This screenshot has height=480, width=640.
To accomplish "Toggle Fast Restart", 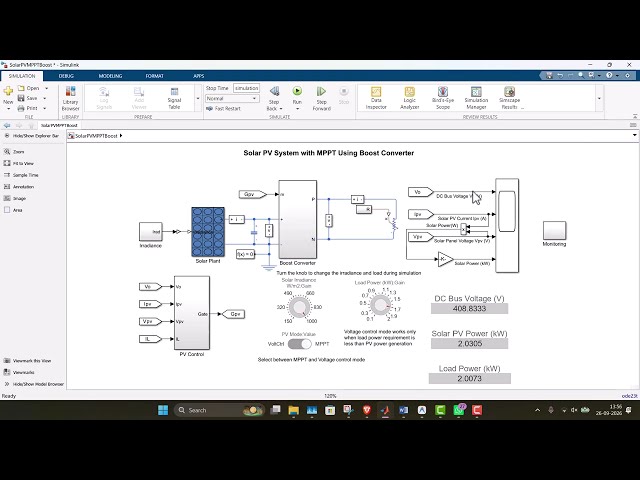I will (223, 109).
